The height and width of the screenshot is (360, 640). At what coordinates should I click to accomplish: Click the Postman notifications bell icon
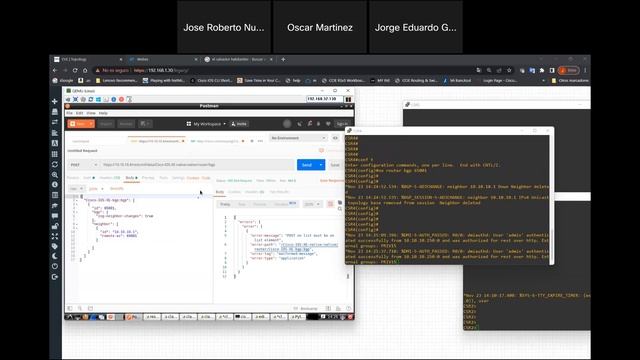click(319, 124)
